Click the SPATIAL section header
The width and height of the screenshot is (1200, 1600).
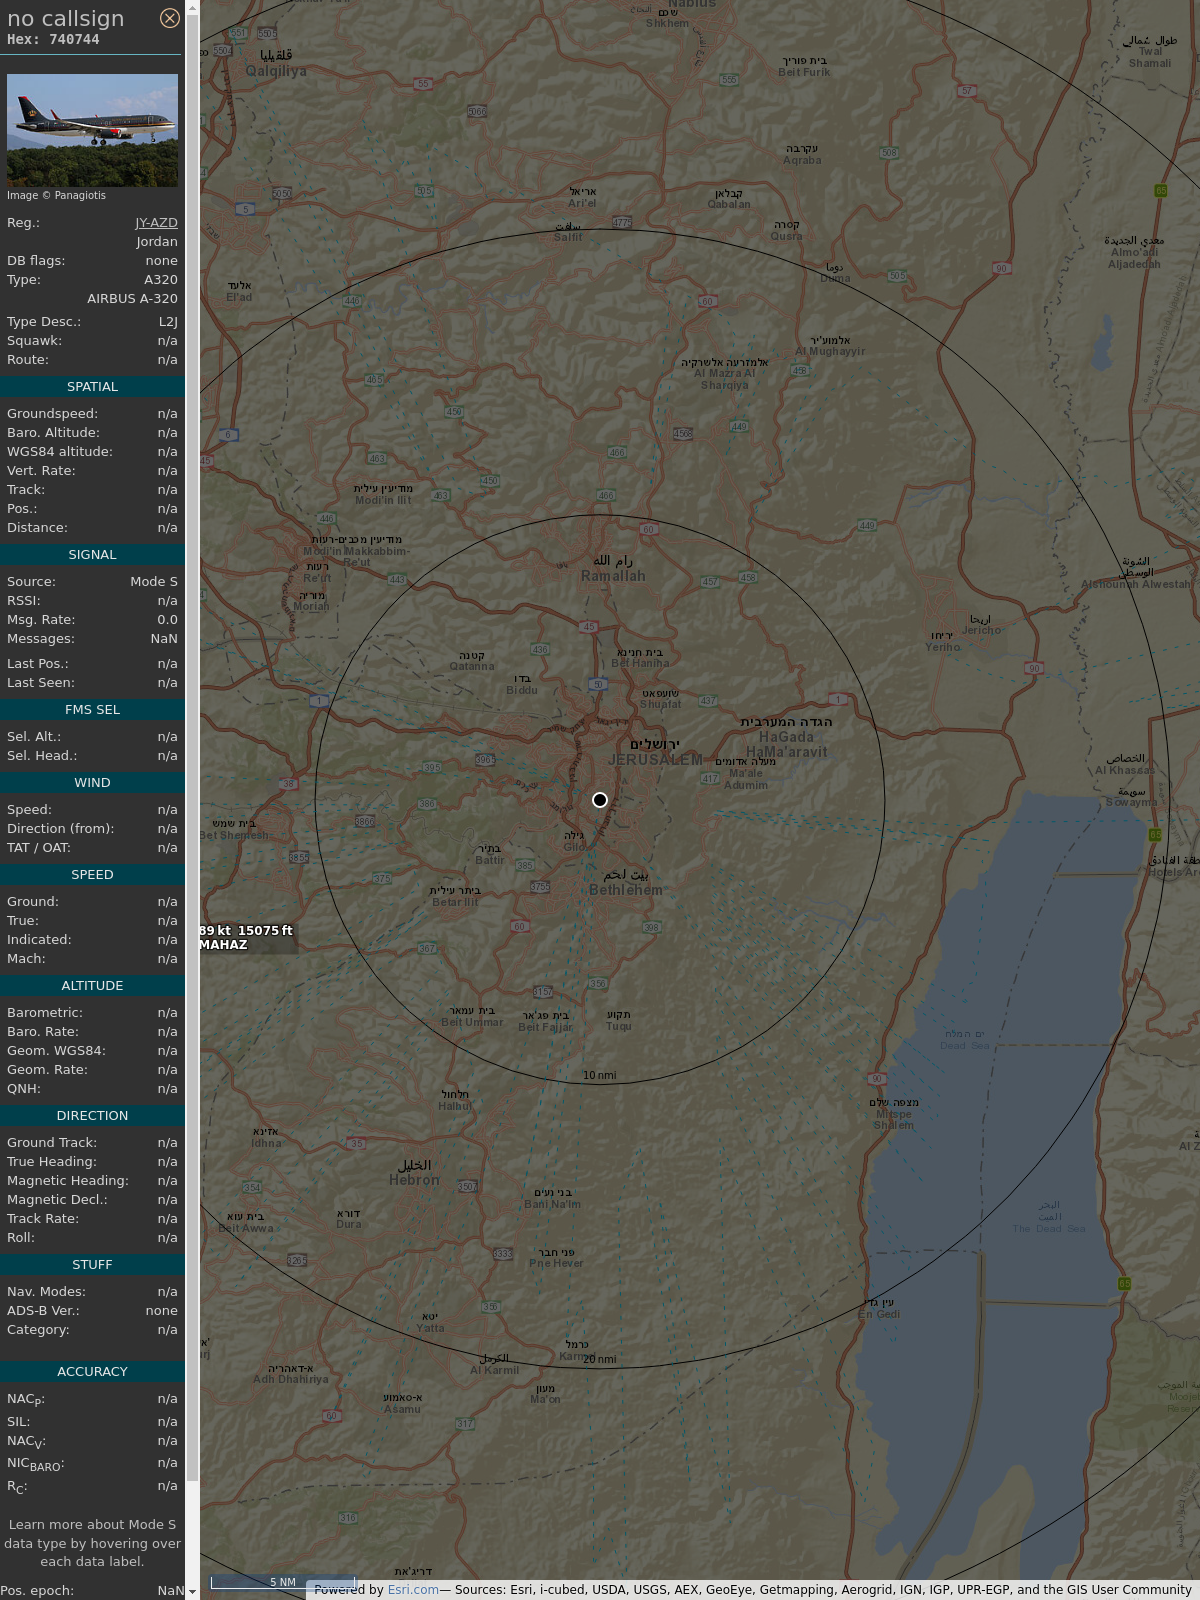click(x=92, y=387)
